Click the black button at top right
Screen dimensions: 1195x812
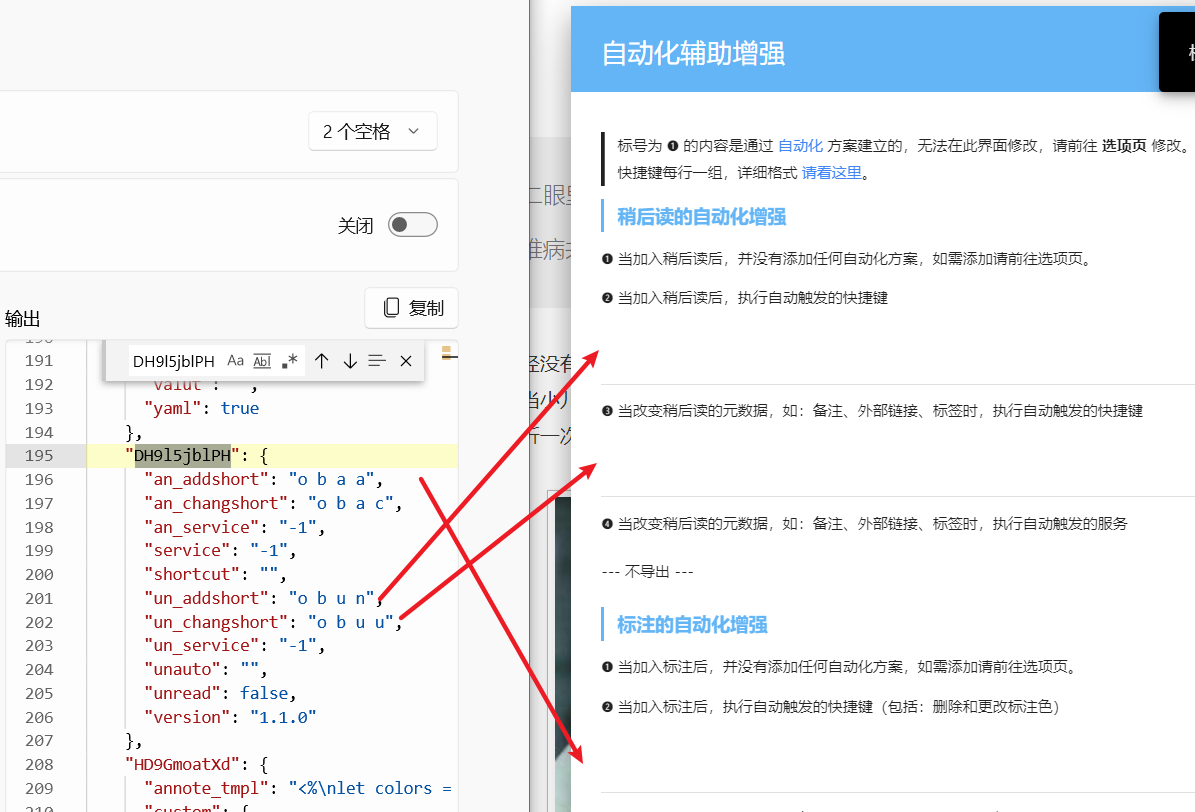(1180, 52)
